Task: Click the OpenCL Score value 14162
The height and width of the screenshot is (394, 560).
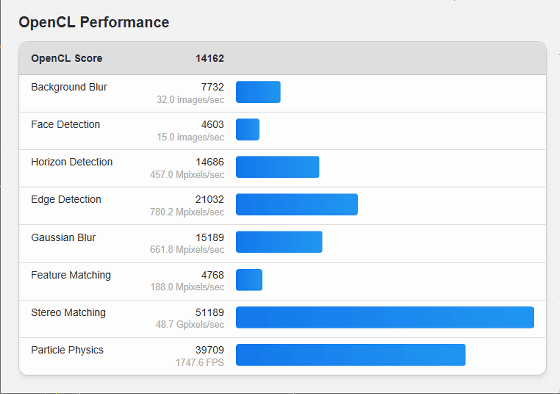Action: [210, 58]
